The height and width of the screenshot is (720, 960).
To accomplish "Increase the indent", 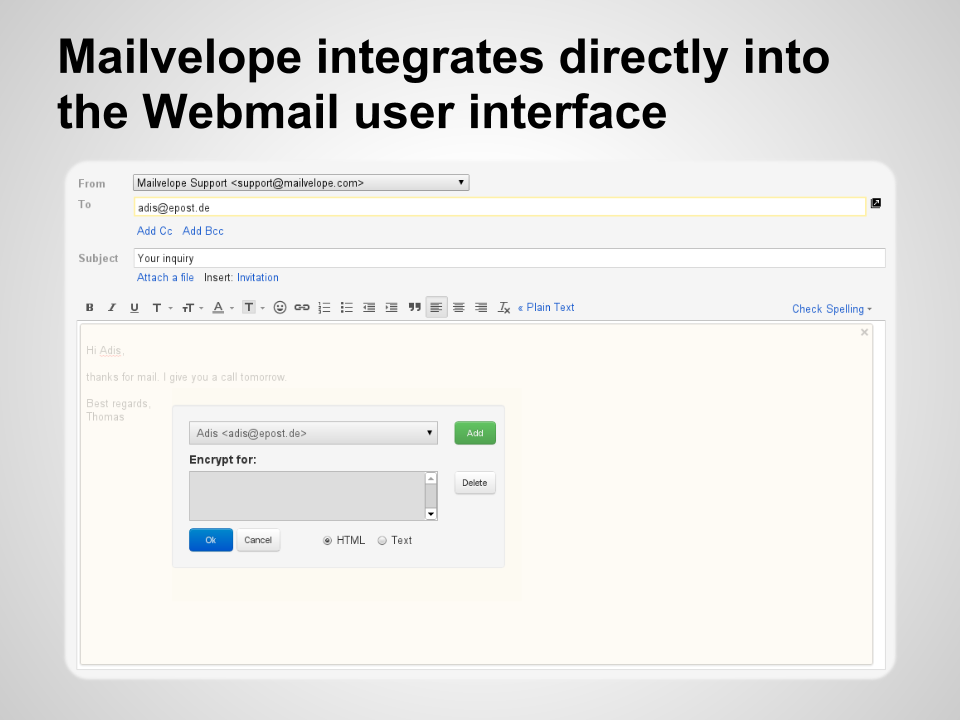I will [x=391, y=307].
